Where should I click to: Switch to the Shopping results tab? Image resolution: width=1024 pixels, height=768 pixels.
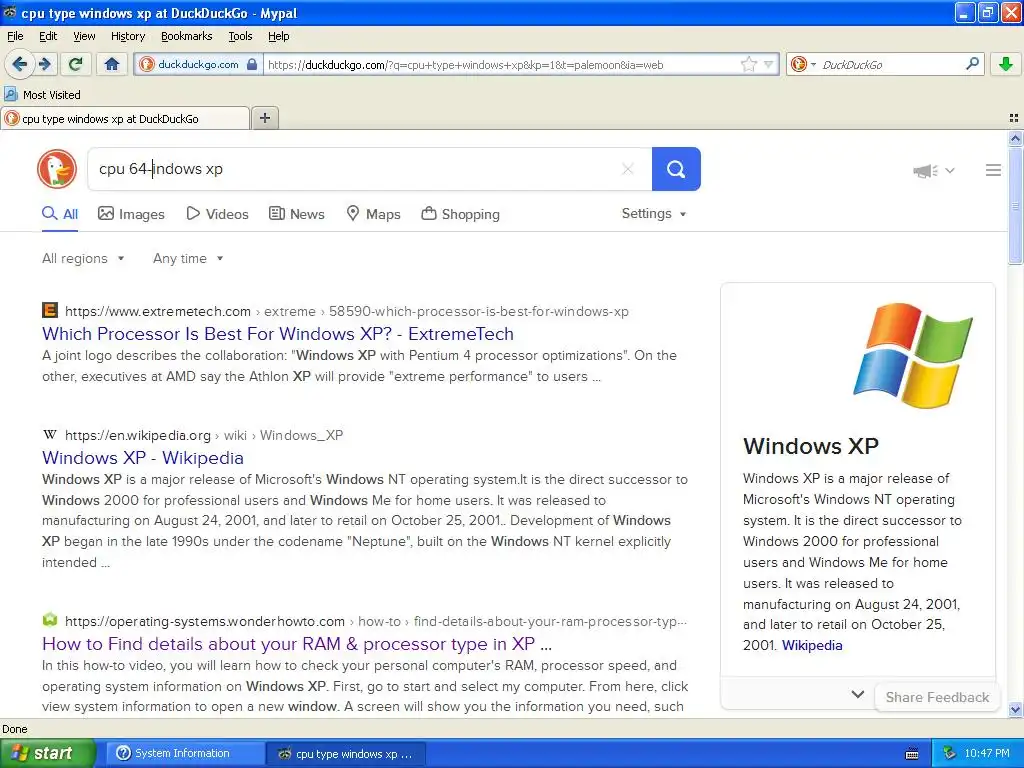[460, 214]
